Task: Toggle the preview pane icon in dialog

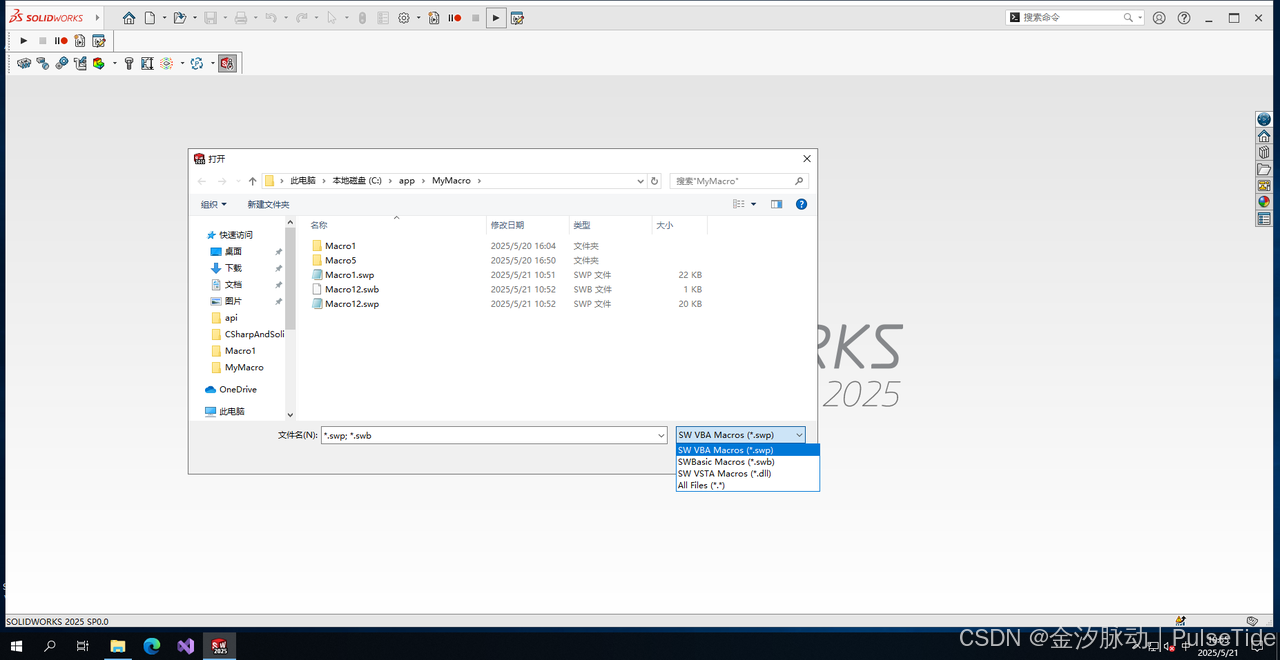Action: pos(776,203)
